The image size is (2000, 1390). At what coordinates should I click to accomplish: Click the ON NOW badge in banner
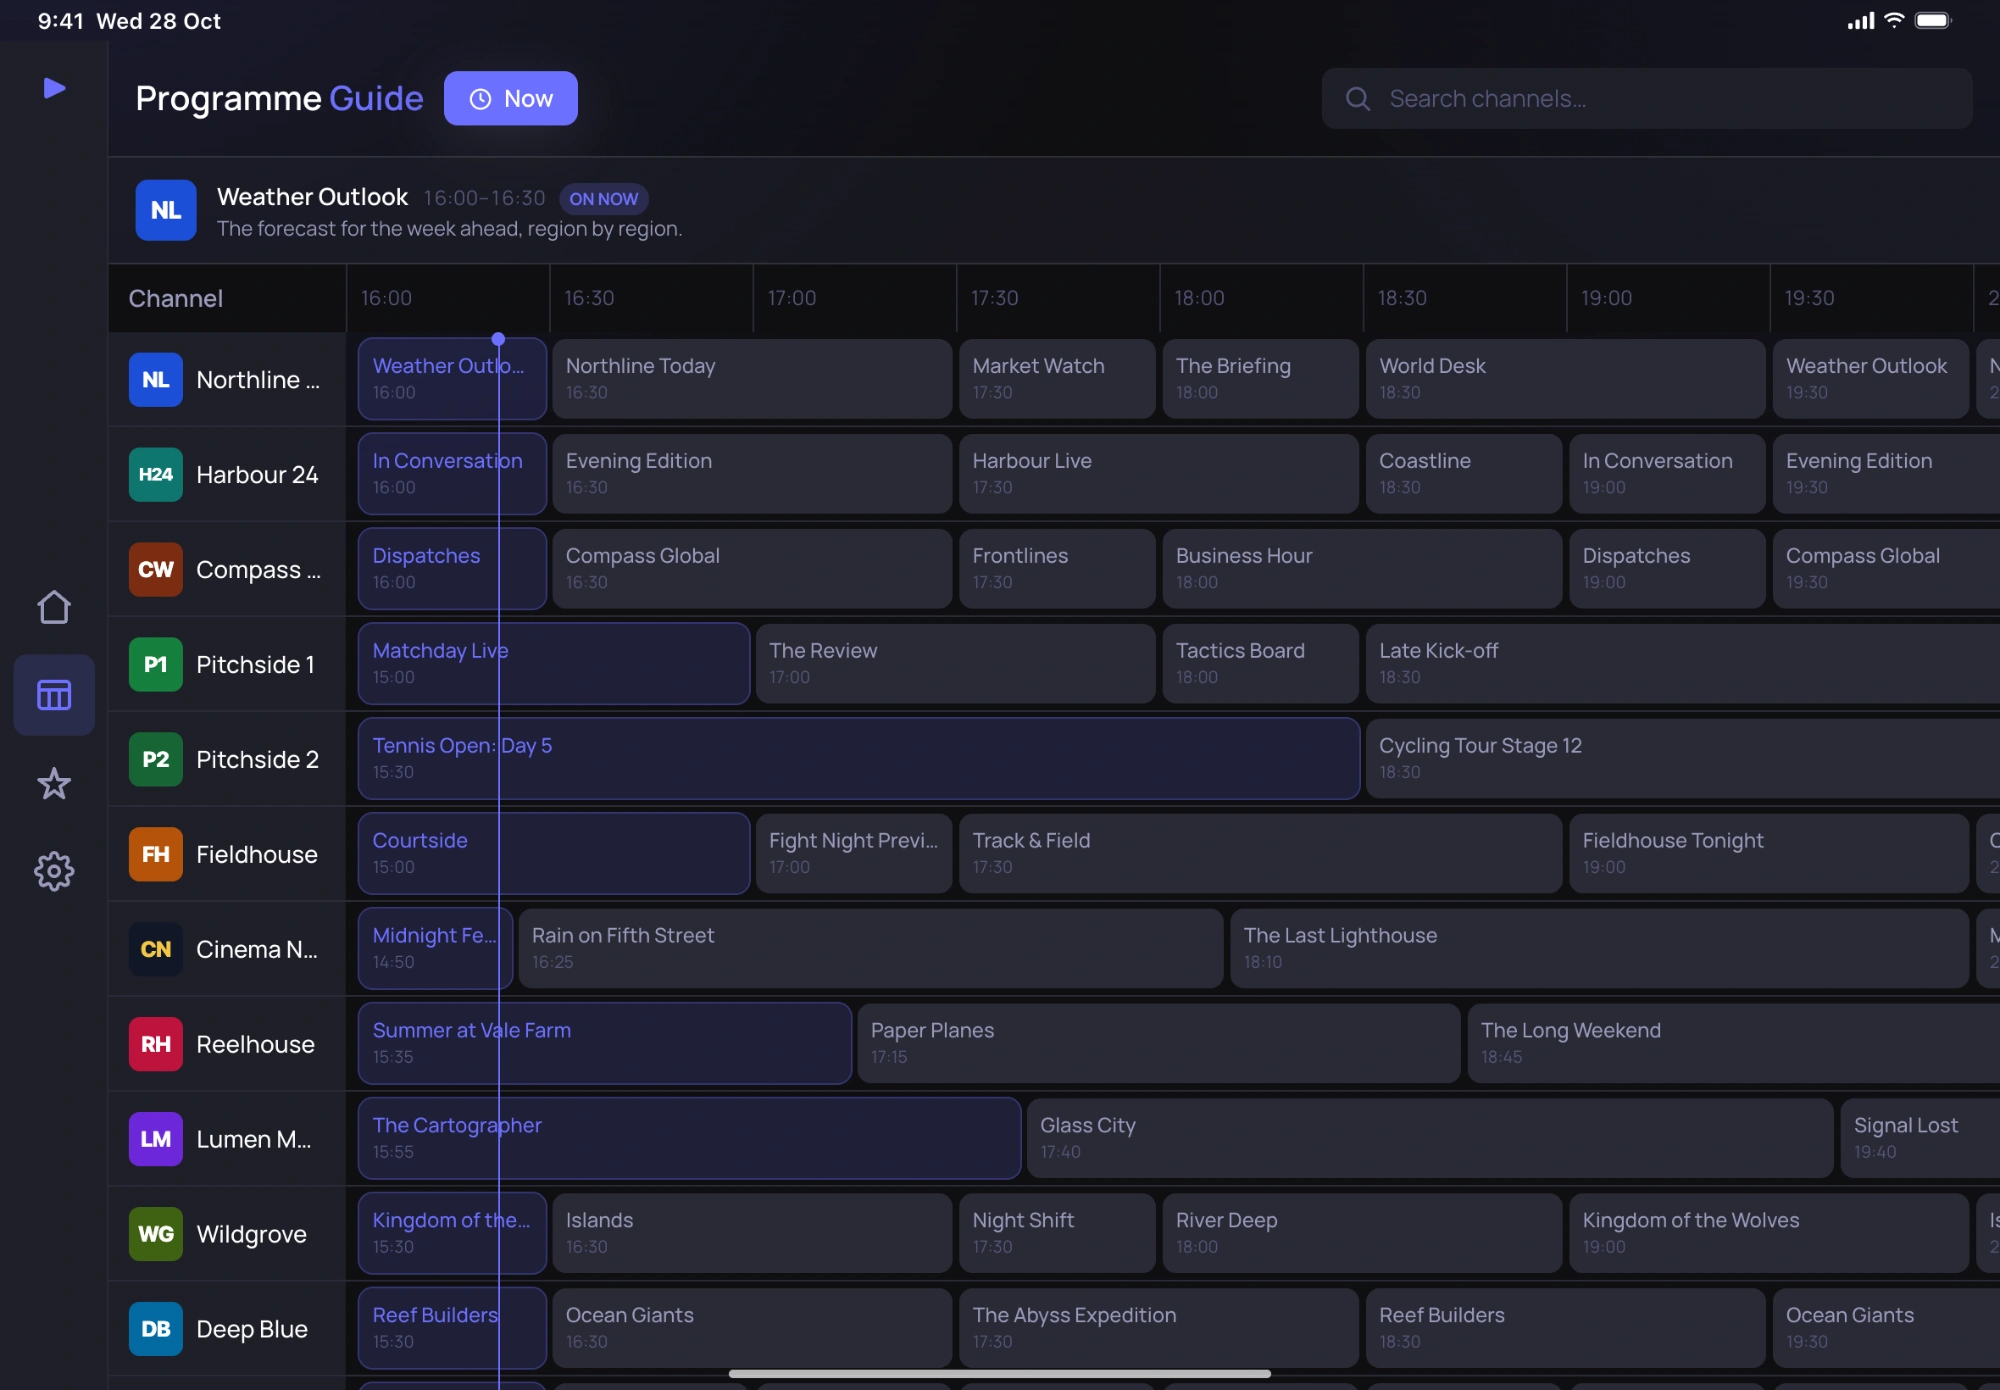(x=604, y=199)
